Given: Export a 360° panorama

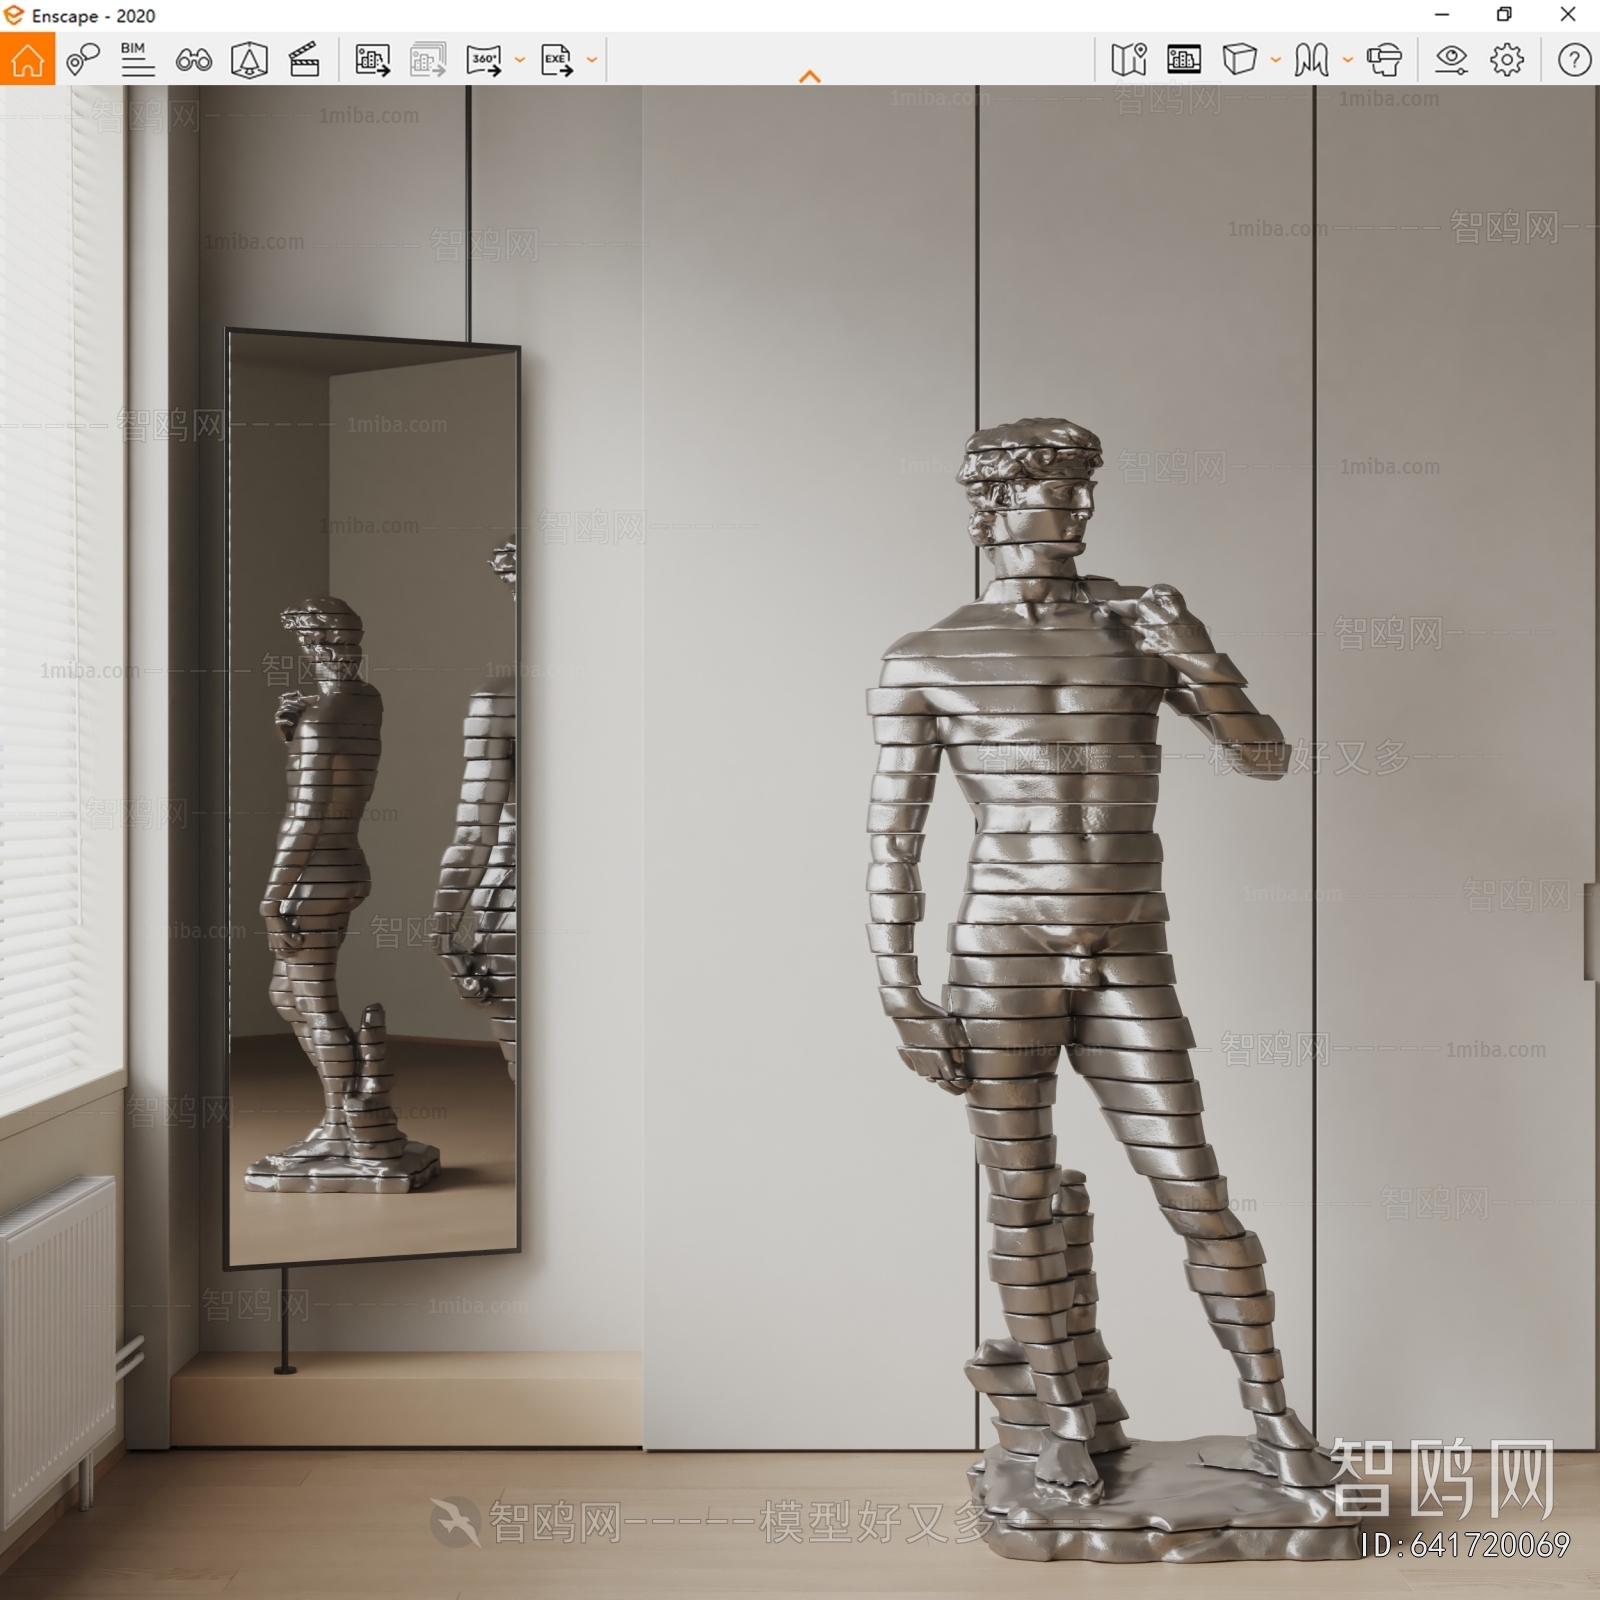Looking at the screenshot, I should (x=484, y=60).
